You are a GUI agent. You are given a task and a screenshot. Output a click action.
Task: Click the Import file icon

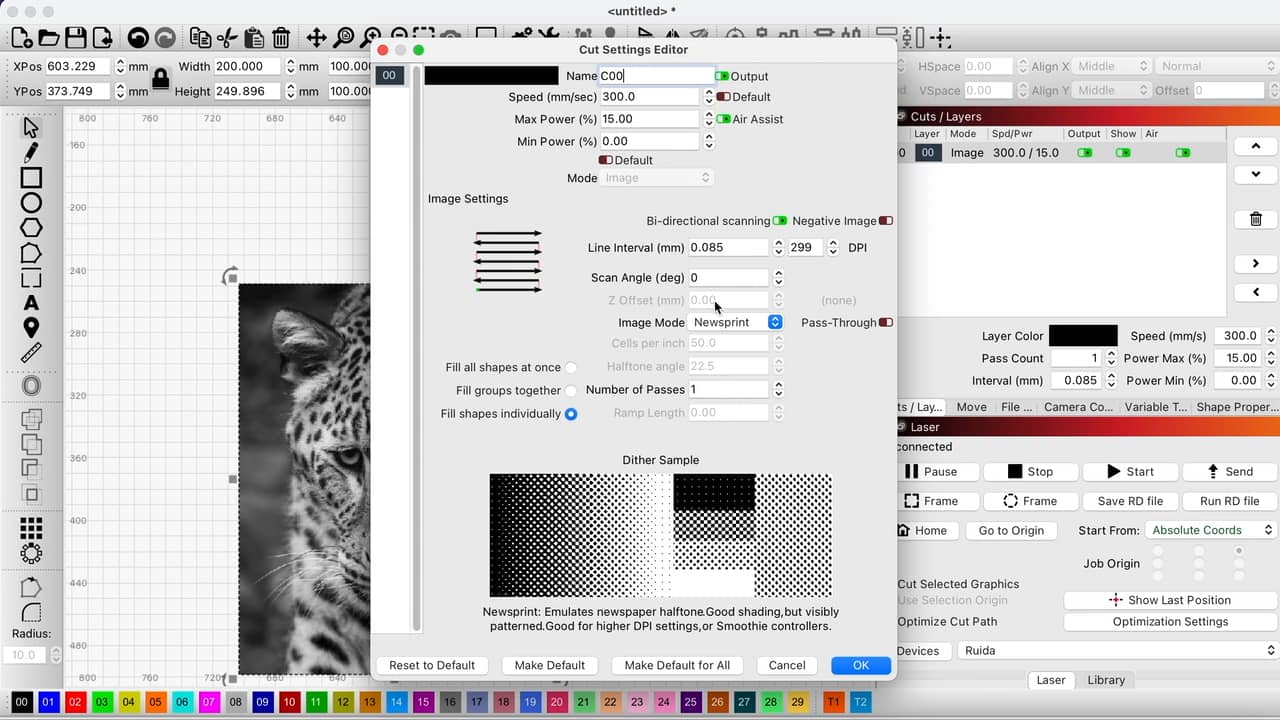pyautogui.click(x=102, y=38)
